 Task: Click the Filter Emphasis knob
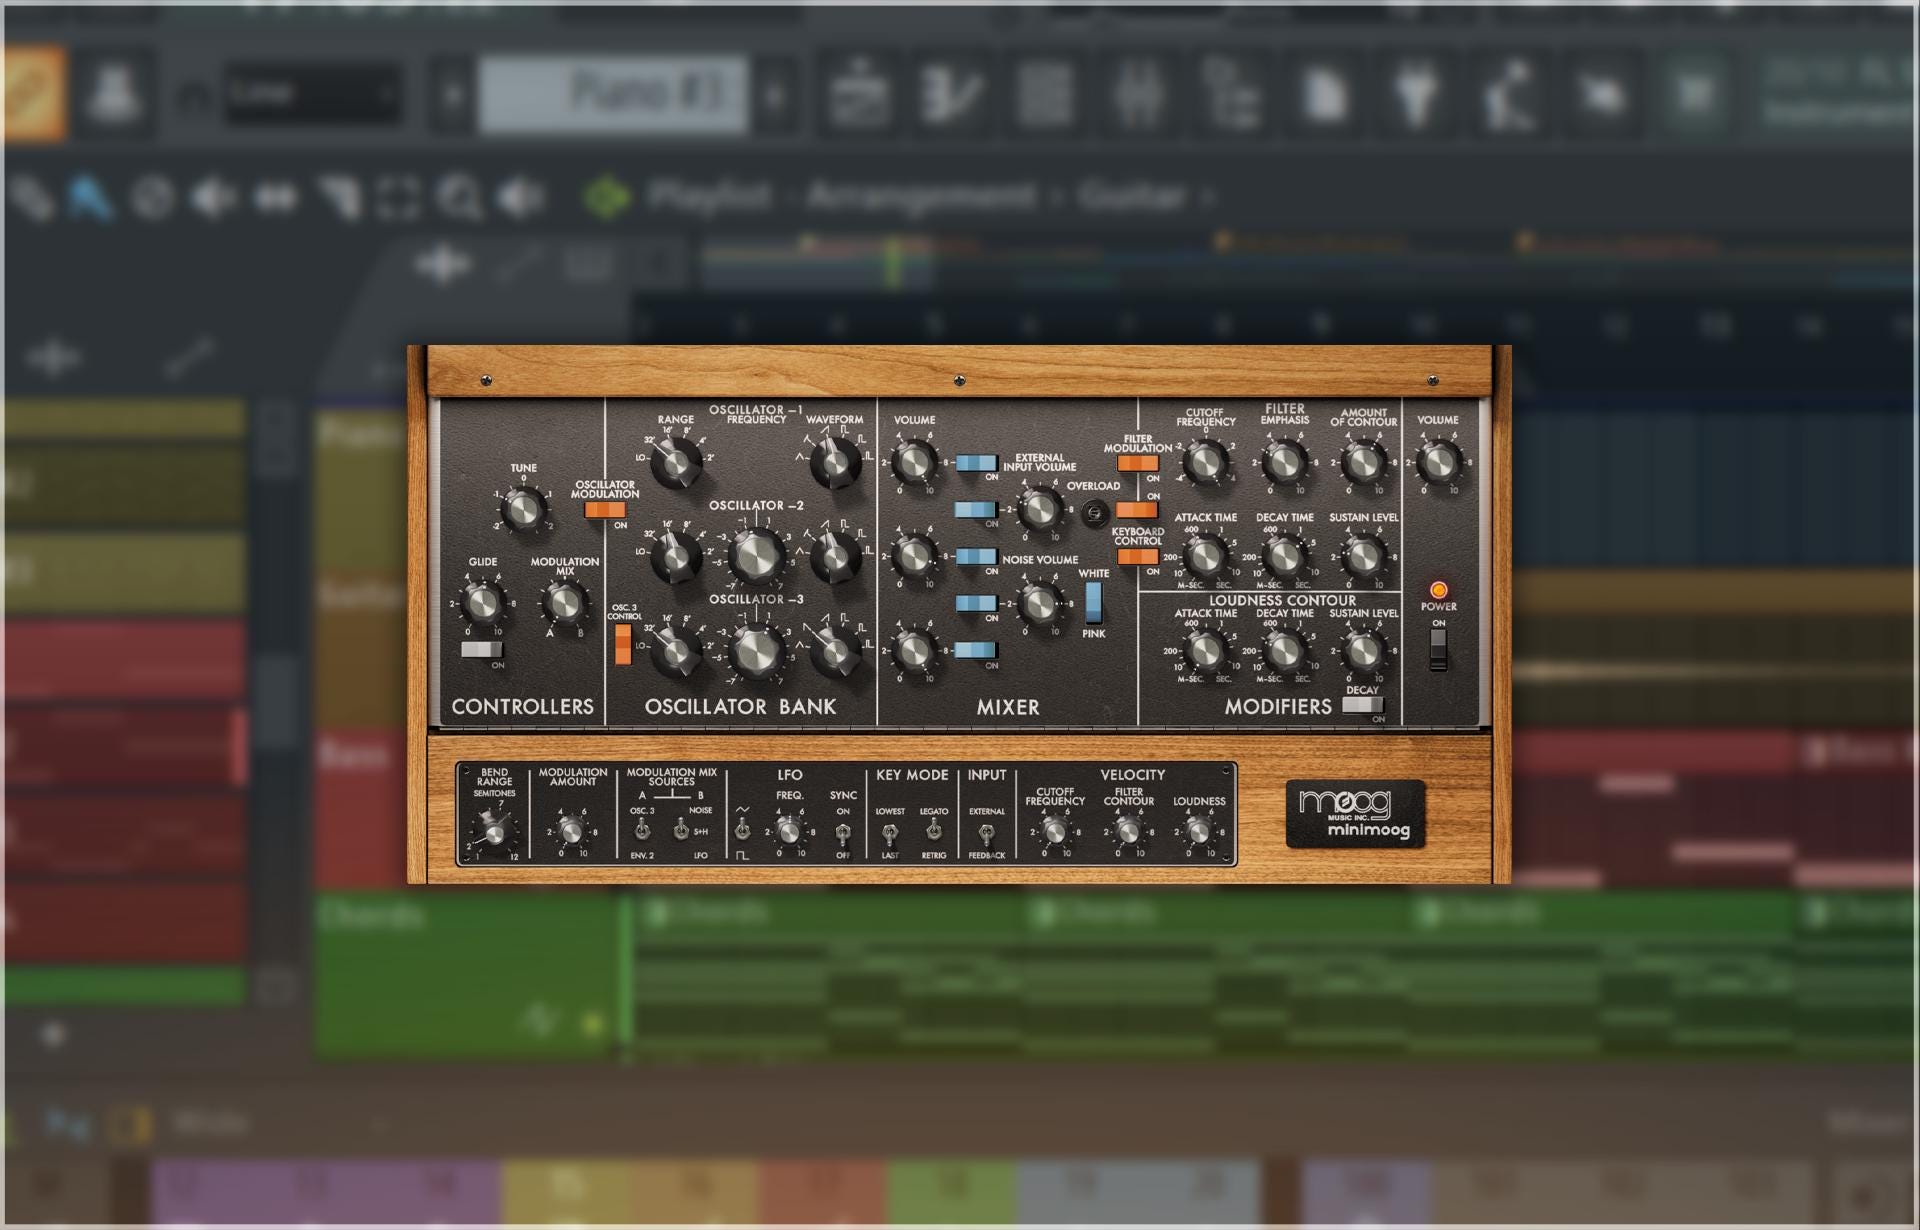point(1284,462)
